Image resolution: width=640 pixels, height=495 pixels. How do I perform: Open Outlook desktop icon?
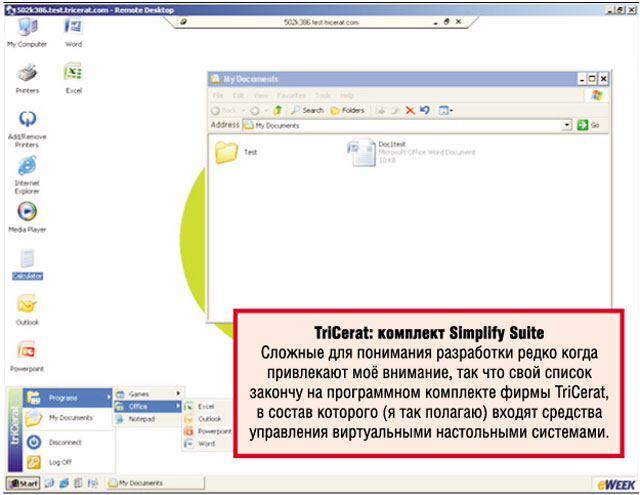pos(27,310)
